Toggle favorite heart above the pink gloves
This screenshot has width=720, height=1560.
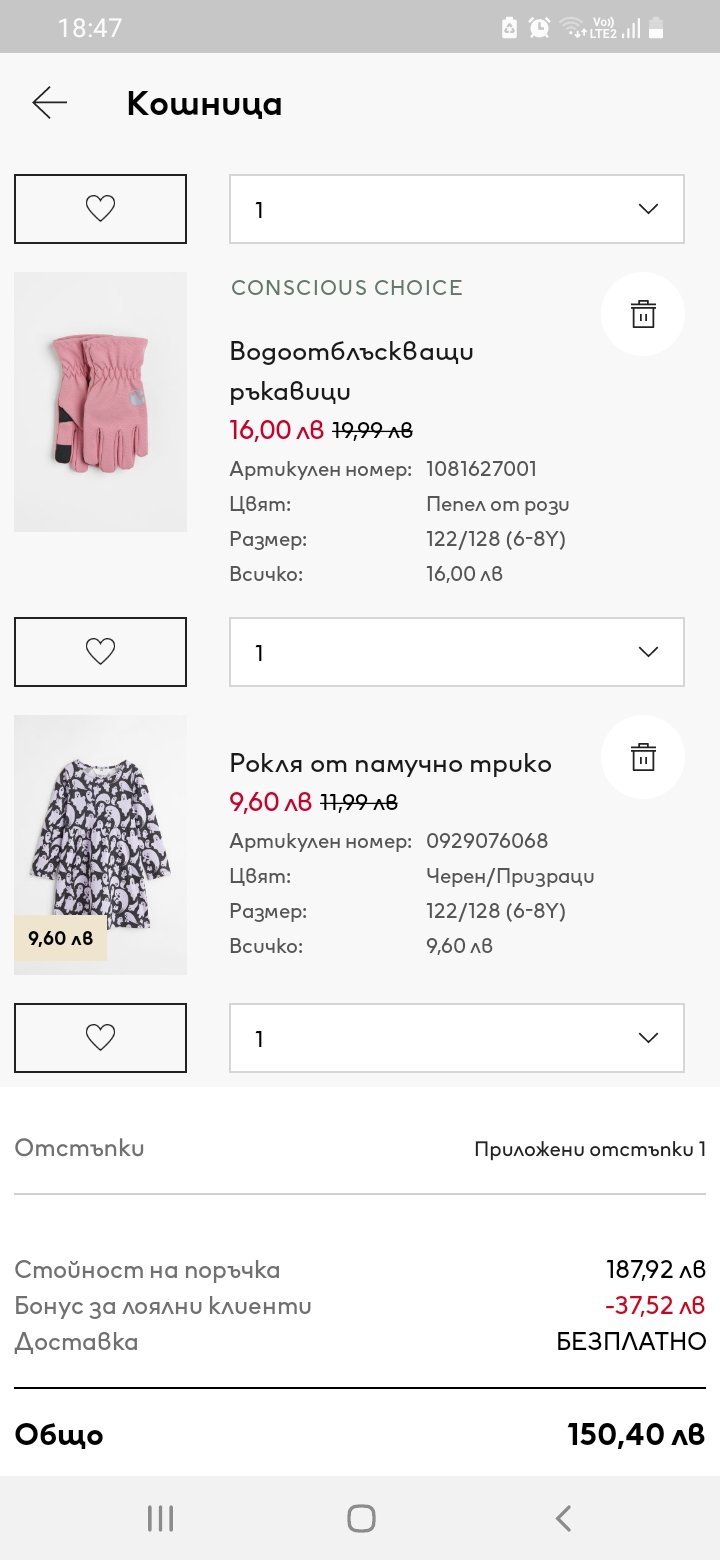[100, 209]
